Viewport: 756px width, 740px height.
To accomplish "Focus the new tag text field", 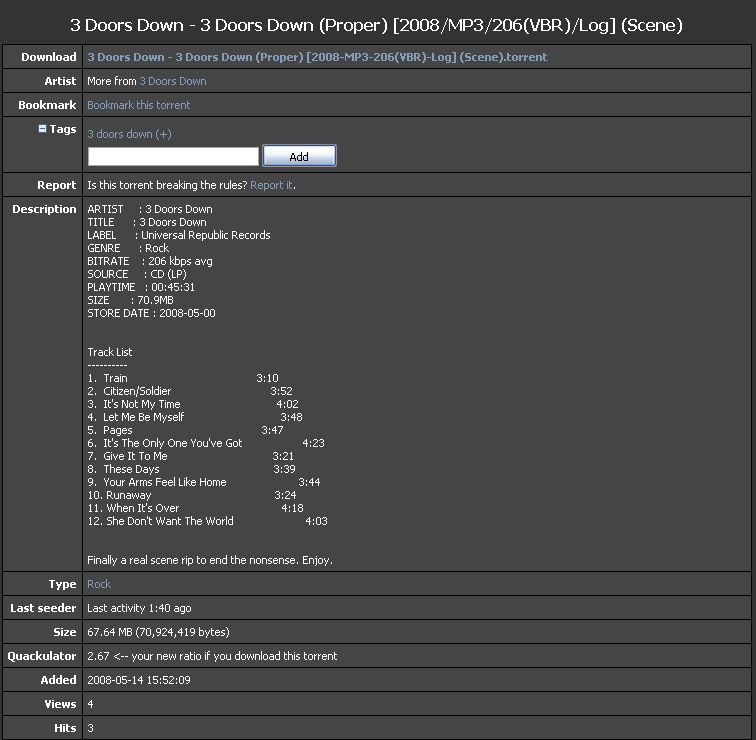I will coord(173,156).
